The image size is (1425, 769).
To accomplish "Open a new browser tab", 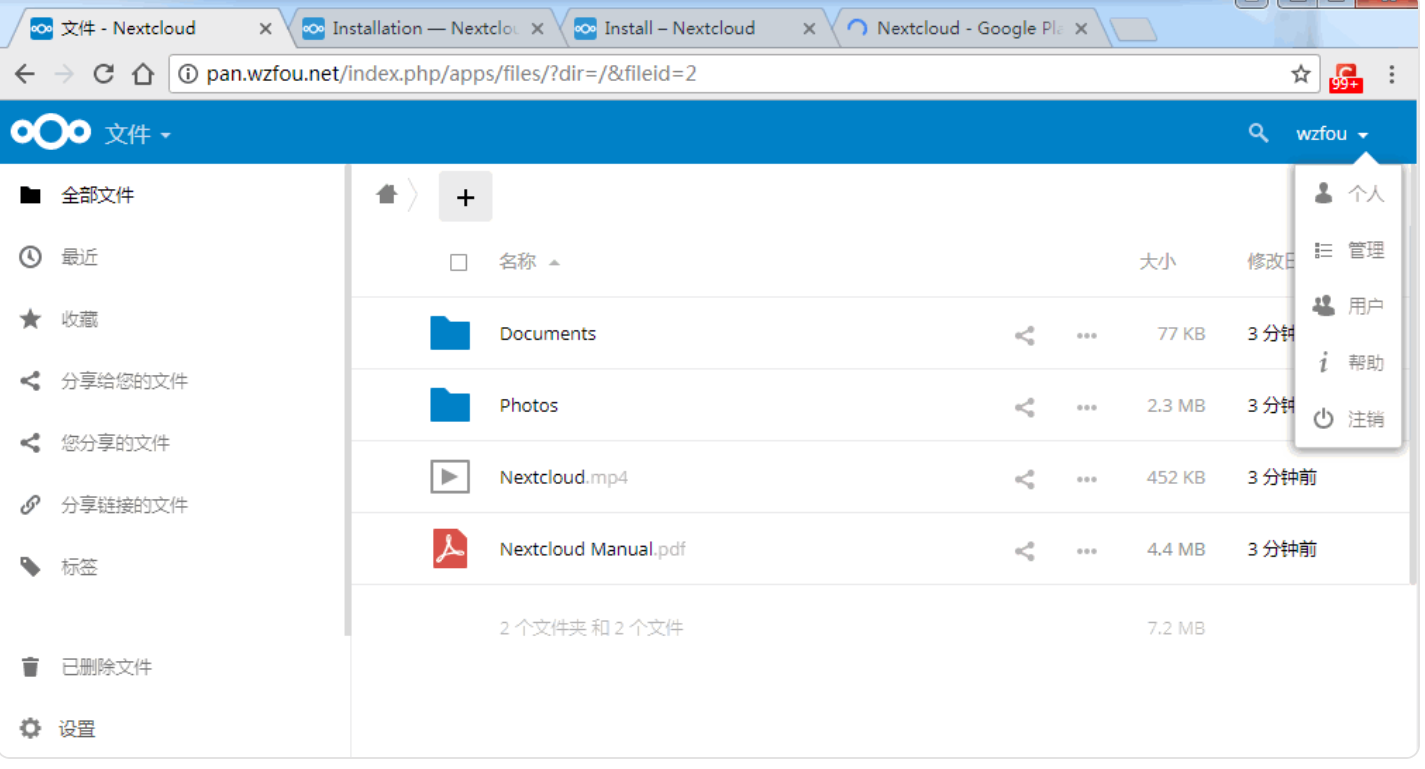I will point(1133,31).
